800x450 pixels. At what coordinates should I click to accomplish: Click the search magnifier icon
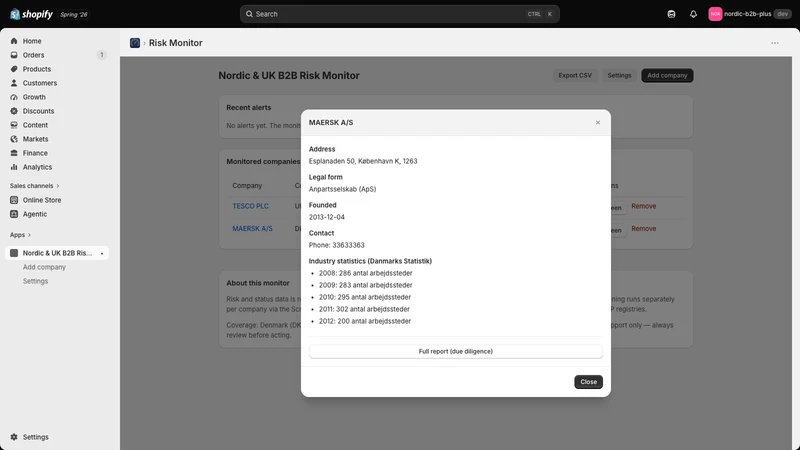[249, 14]
